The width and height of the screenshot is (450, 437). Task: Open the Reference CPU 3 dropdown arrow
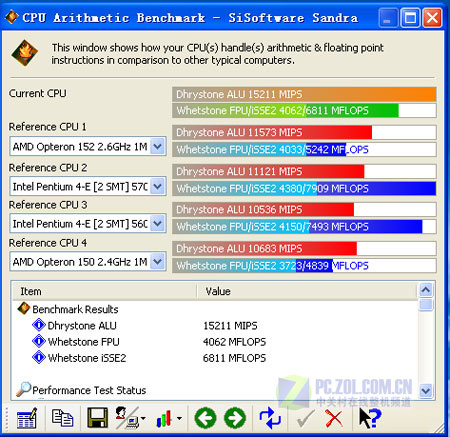tap(157, 223)
